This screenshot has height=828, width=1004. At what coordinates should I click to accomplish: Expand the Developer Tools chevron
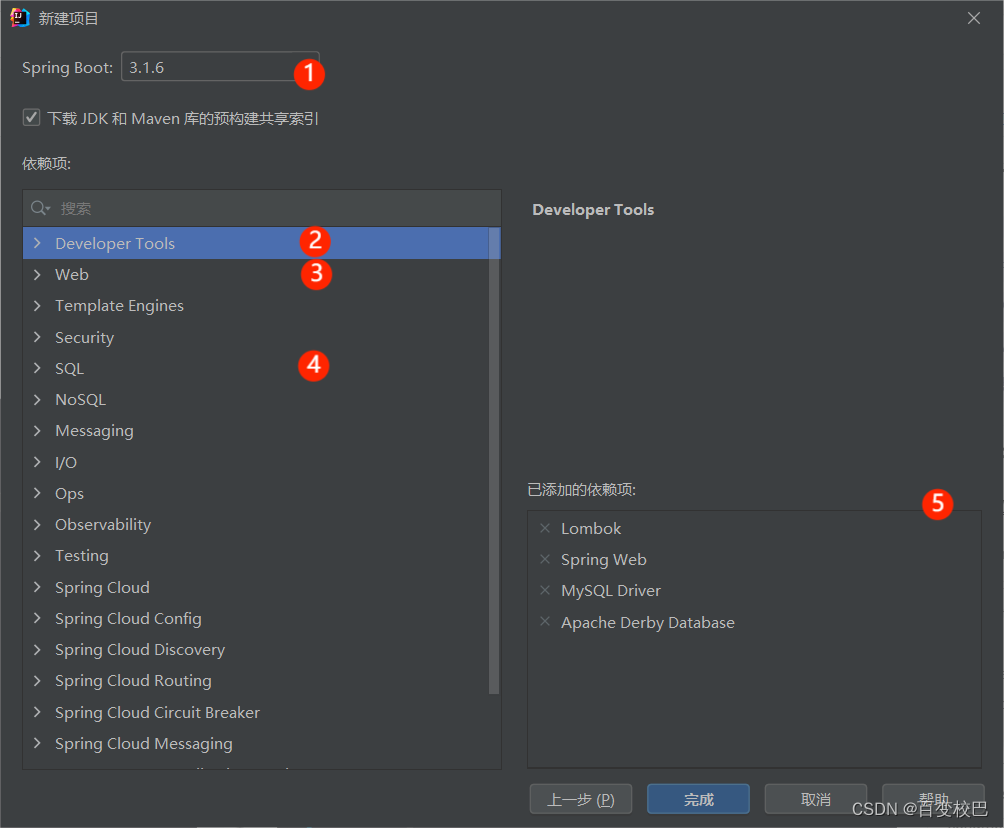(37, 243)
